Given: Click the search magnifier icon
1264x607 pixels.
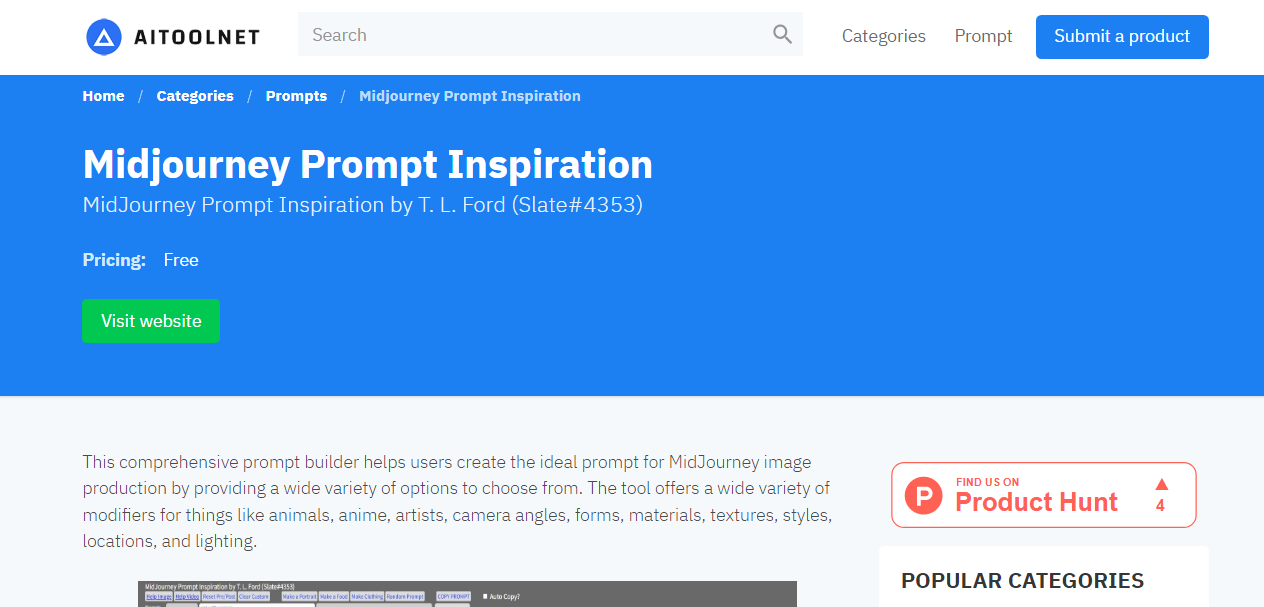Looking at the screenshot, I should pos(781,34).
